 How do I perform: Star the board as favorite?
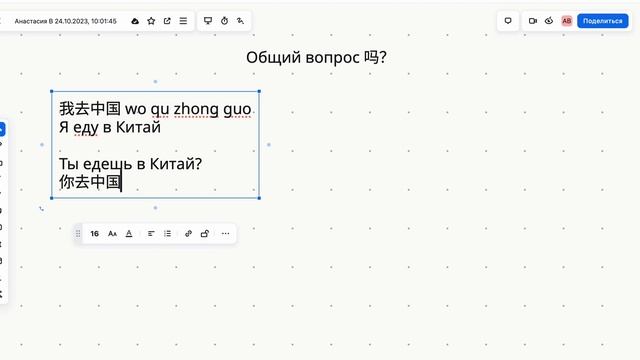[x=151, y=21]
